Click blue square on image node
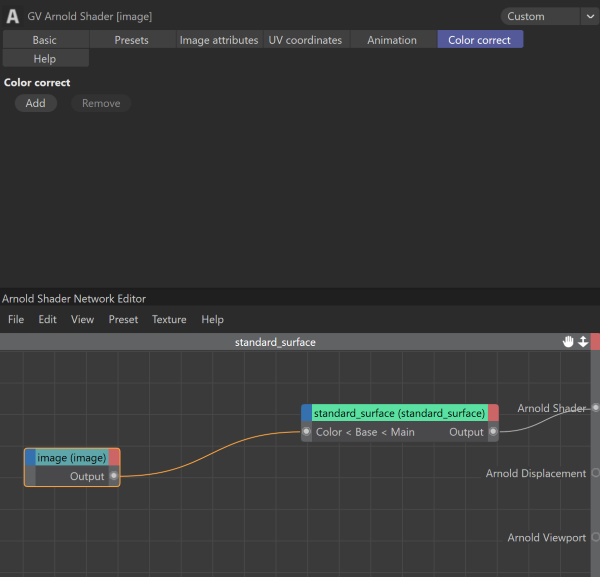Image resolution: width=600 pixels, height=577 pixels. (x=30, y=458)
